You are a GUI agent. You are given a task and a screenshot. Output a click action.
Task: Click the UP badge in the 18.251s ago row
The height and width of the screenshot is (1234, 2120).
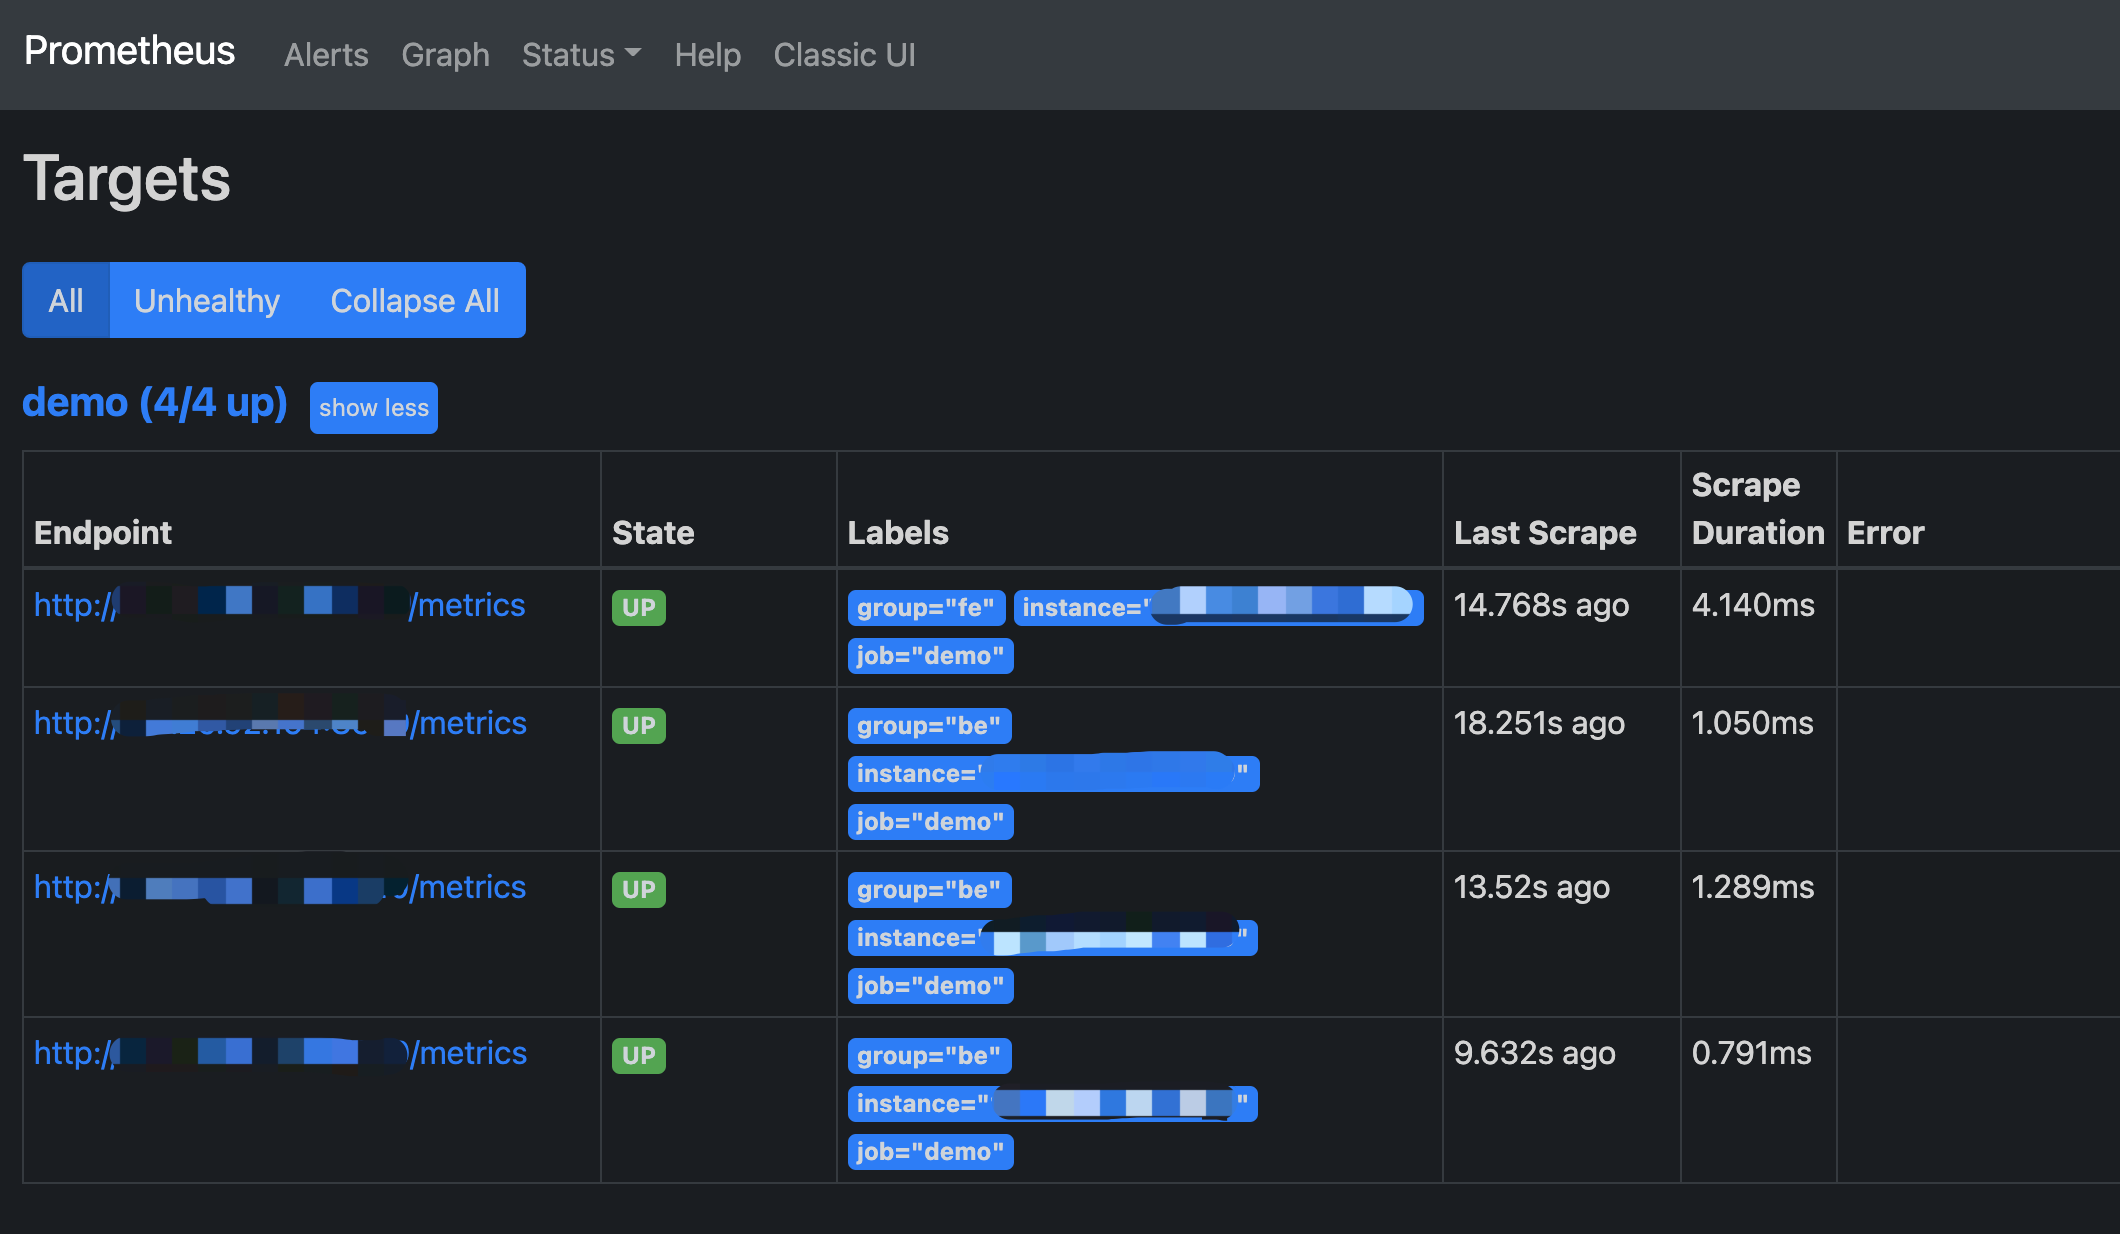(639, 726)
